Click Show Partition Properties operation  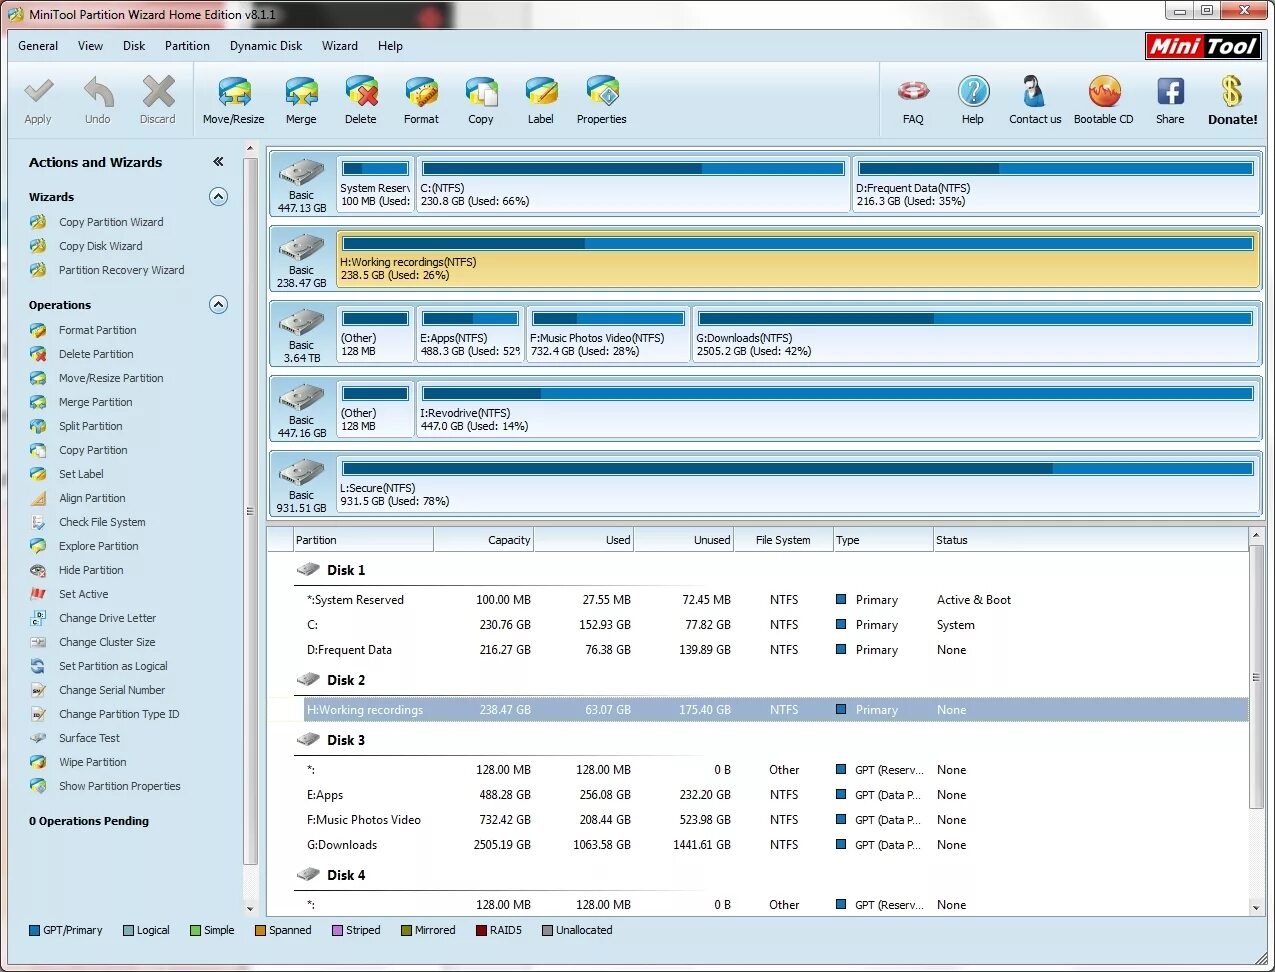pyautogui.click(x=119, y=786)
